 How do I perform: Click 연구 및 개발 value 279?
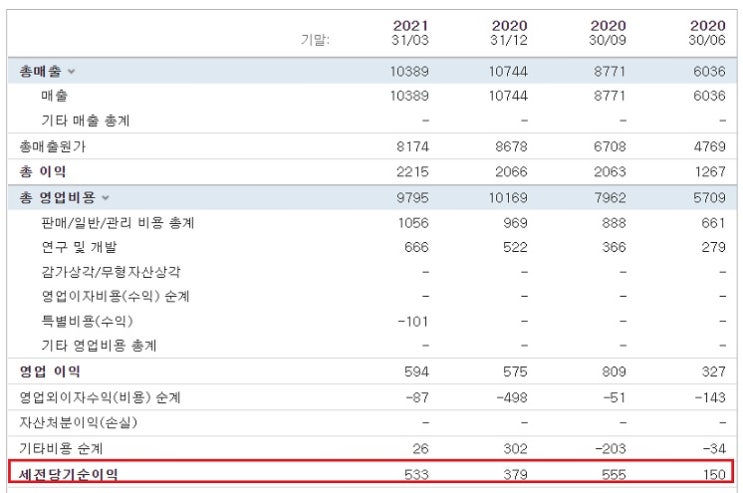tap(714, 247)
